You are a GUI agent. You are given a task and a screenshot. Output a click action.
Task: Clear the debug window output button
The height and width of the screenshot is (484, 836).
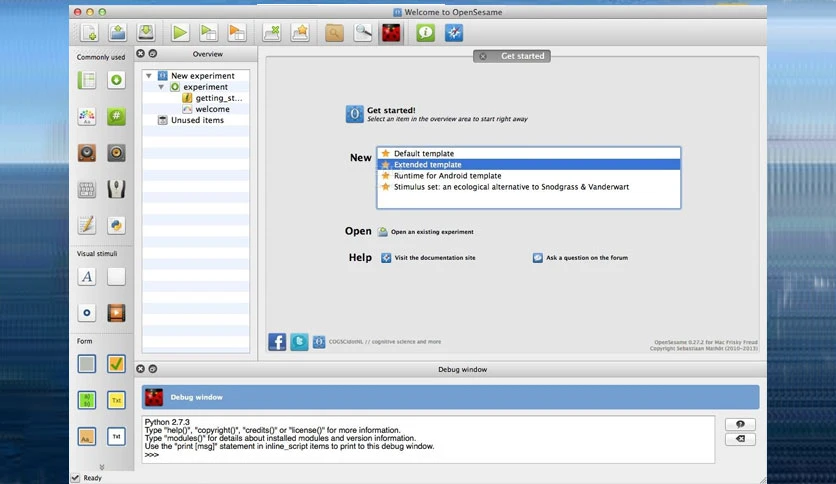(740, 439)
